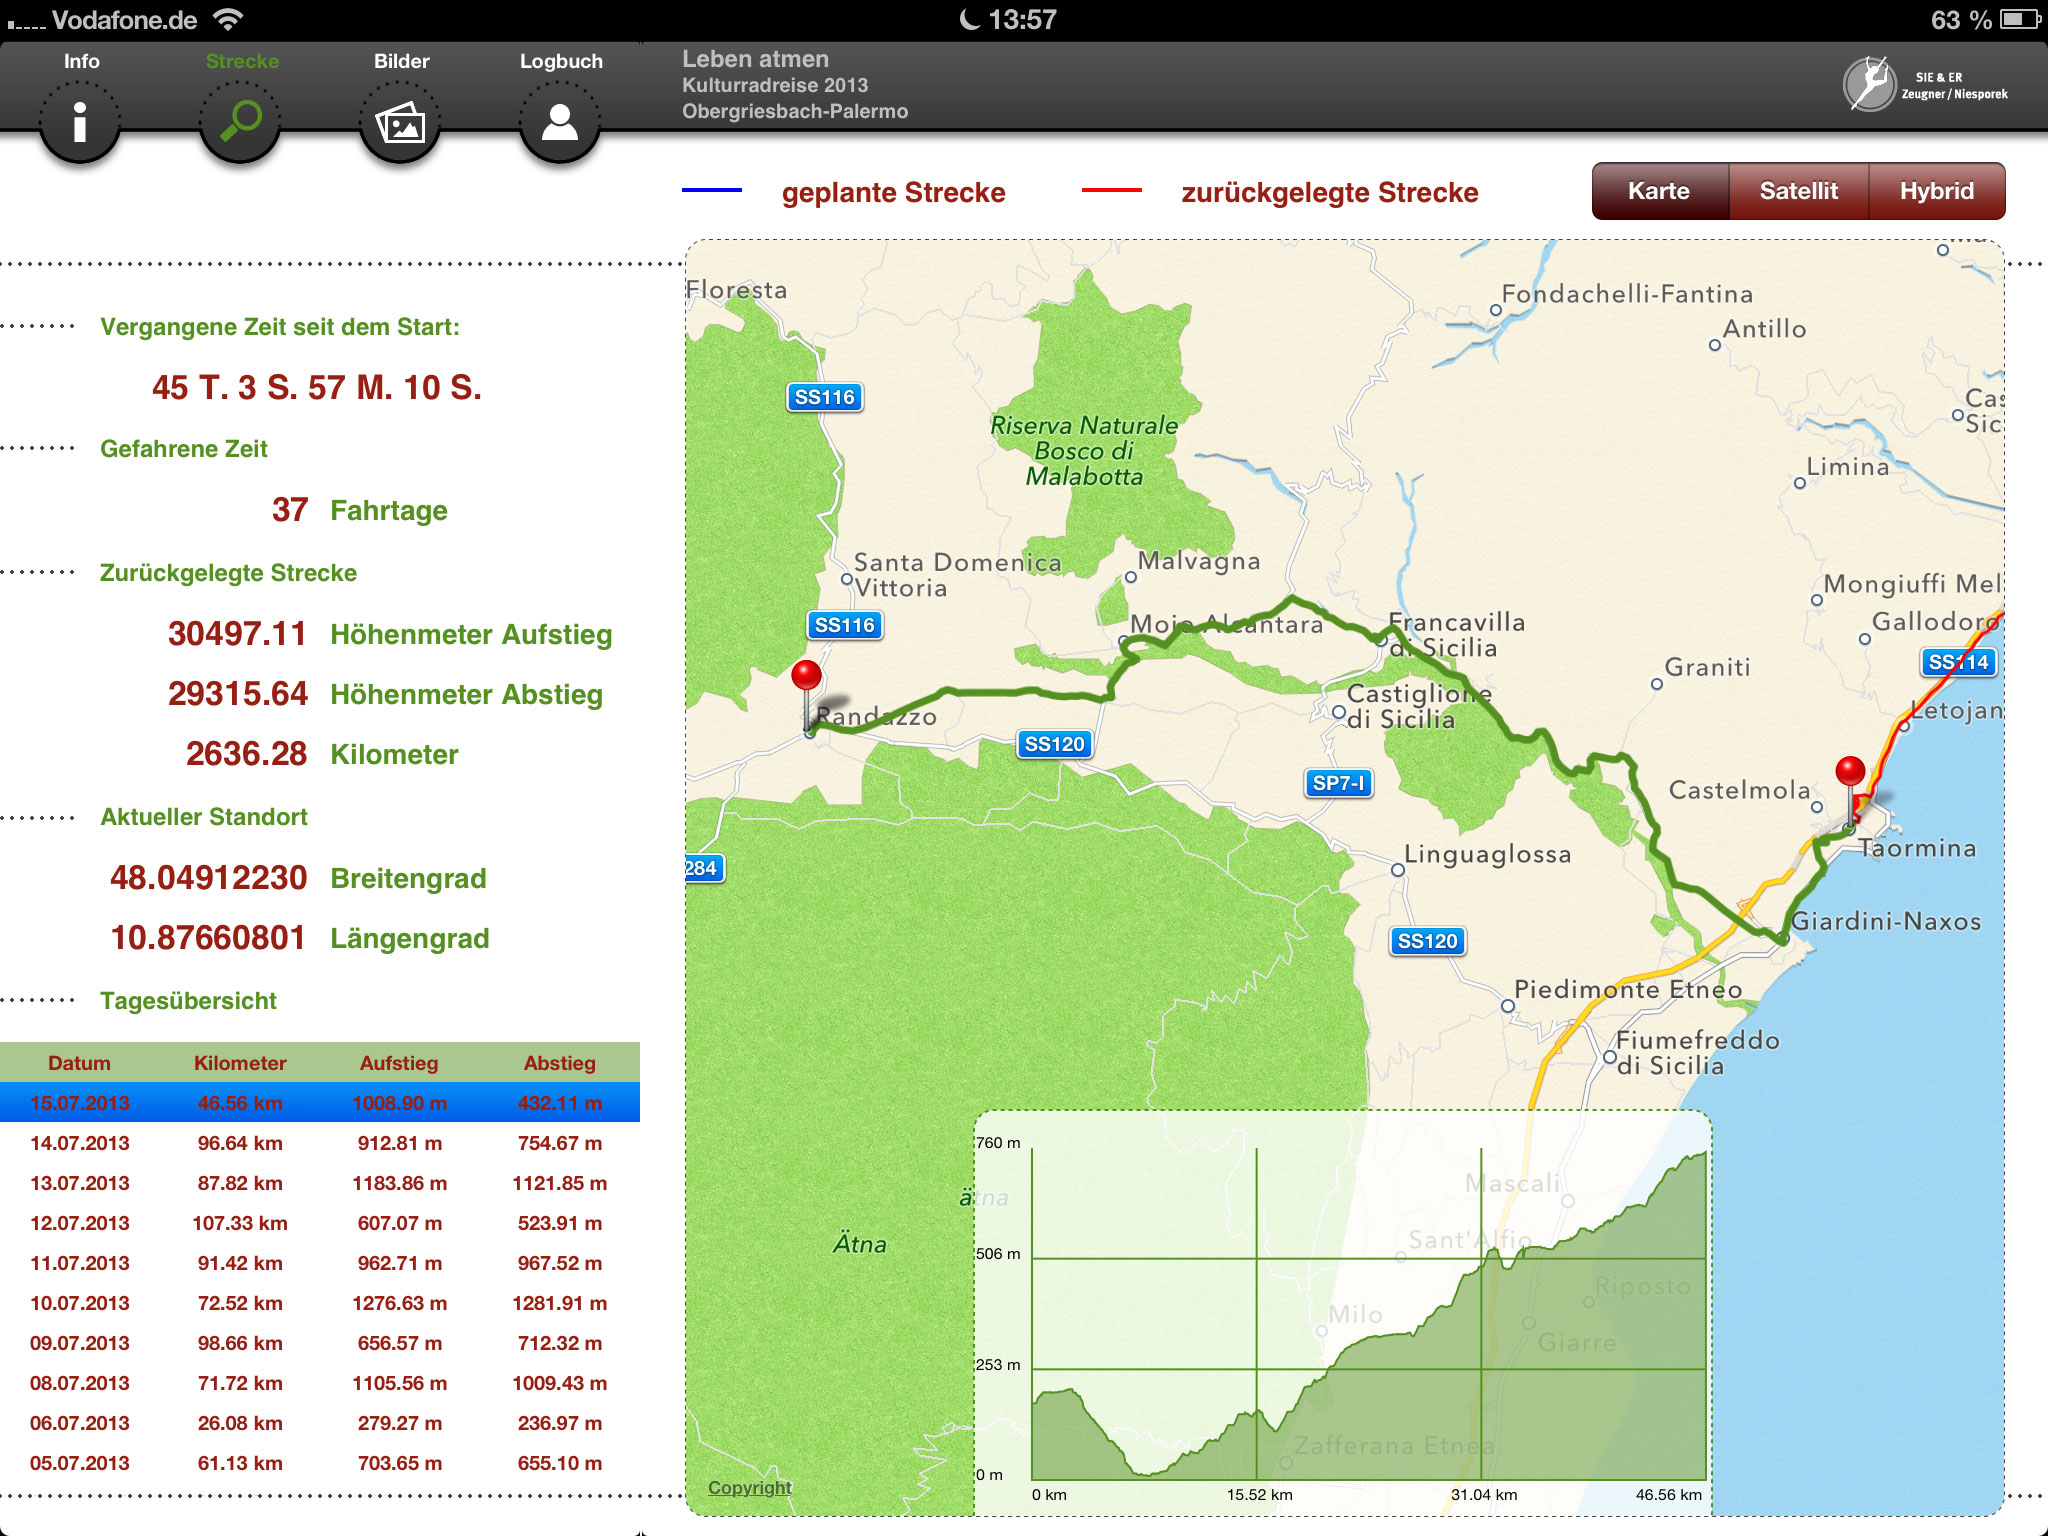Tap the Riserva Naturale Bosco di Malabotta label
2048x1536 pixels.
(x=1084, y=451)
